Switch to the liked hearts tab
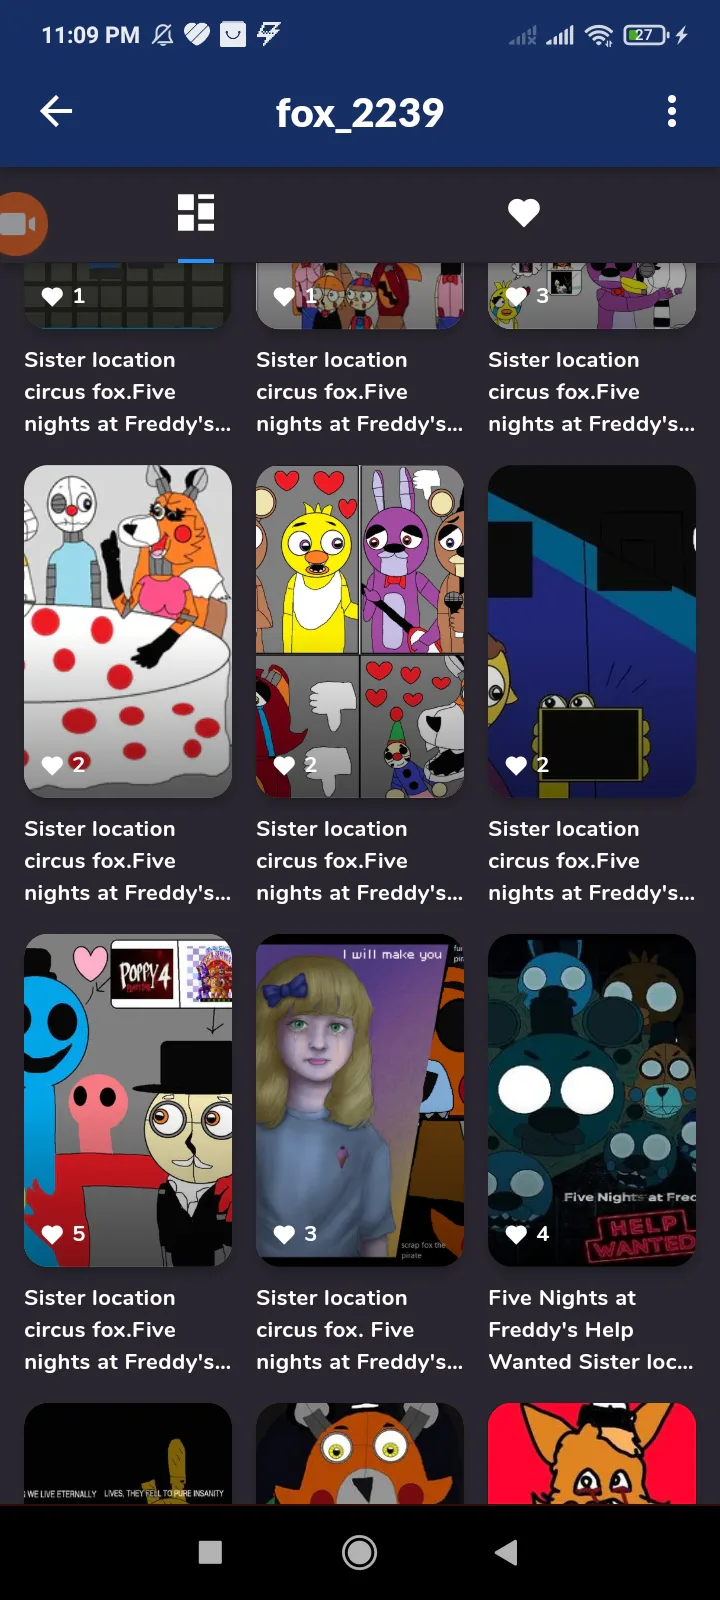 [x=524, y=212]
